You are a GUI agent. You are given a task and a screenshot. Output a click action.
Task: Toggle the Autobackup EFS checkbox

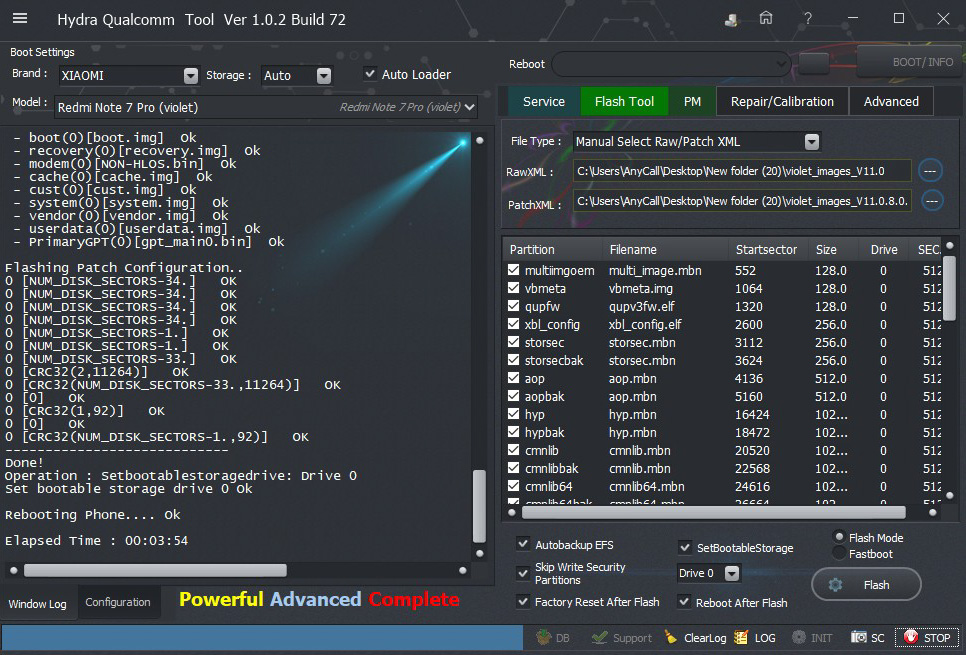[523, 545]
